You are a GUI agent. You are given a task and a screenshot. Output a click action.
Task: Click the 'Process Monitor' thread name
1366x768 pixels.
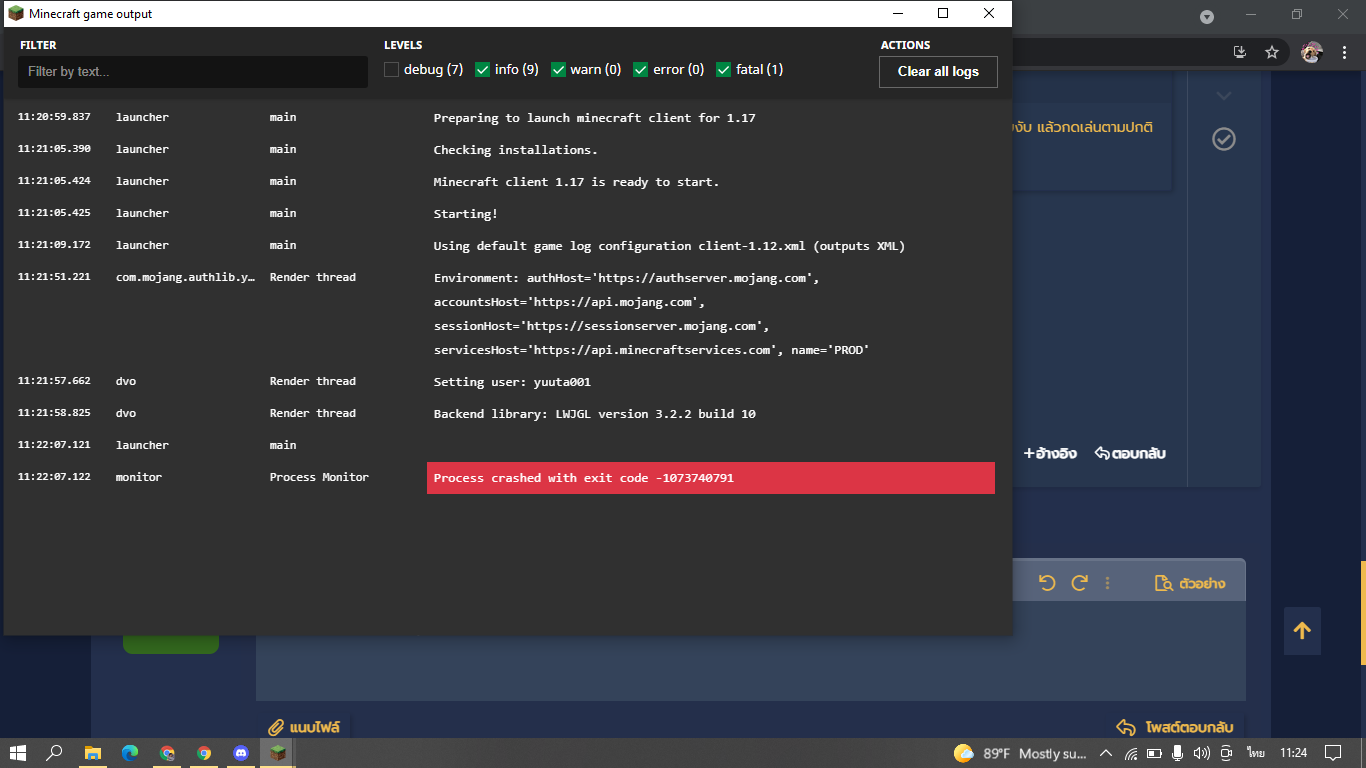(x=319, y=477)
